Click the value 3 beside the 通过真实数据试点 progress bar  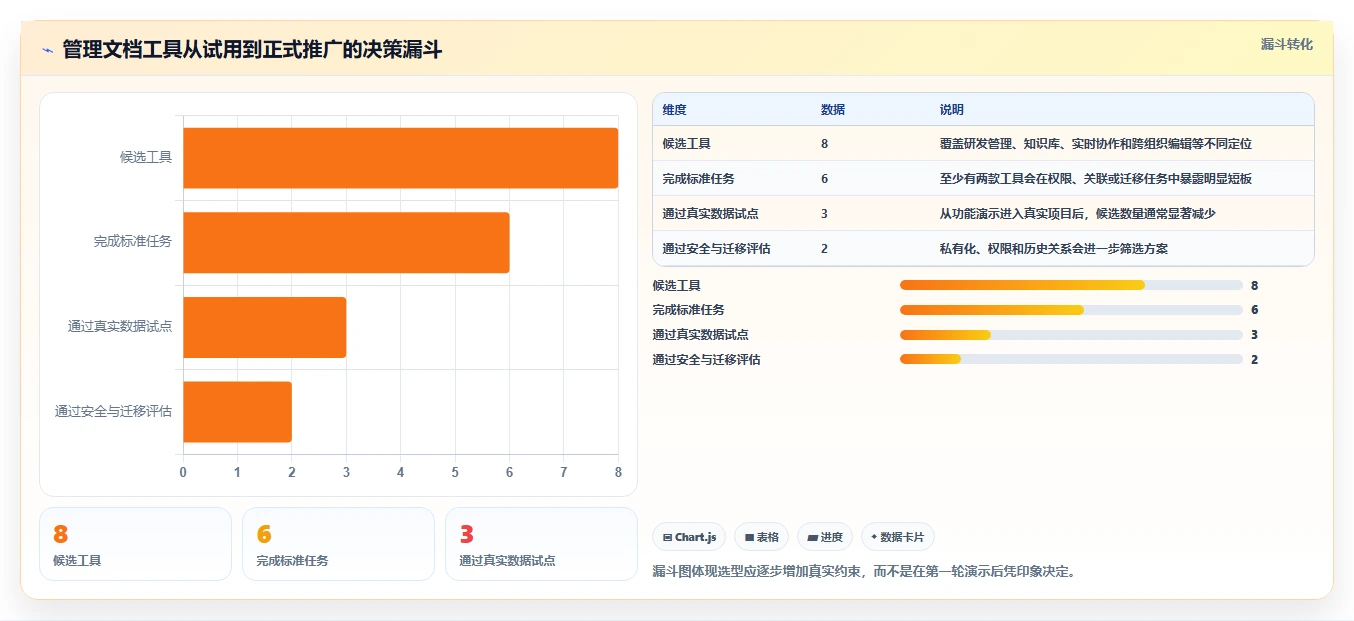tap(1254, 335)
